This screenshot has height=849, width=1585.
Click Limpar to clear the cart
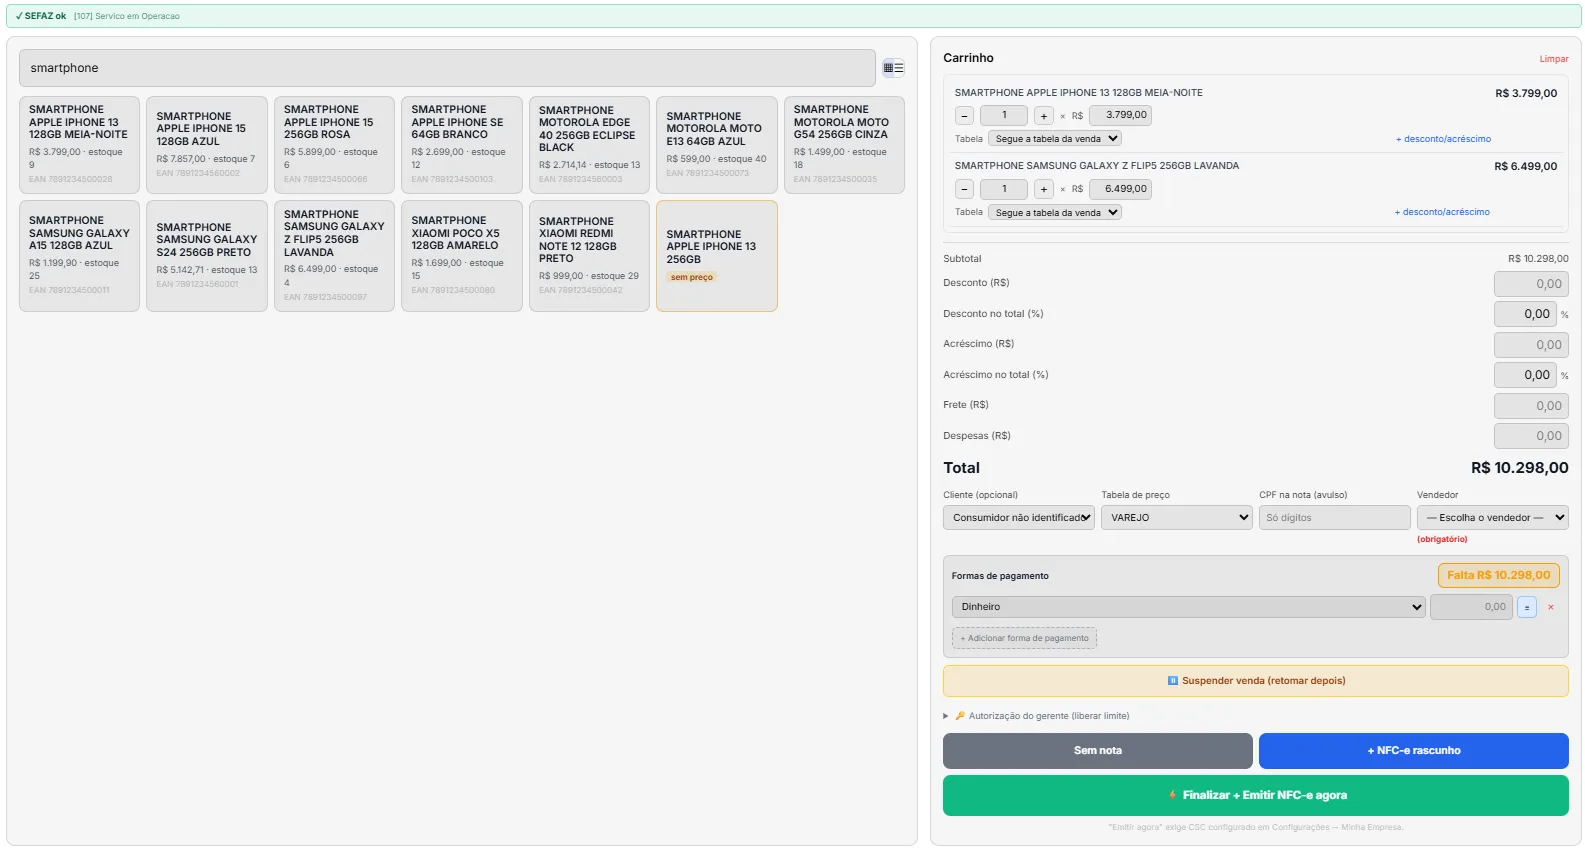pyautogui.click(x=1553, y=59)
